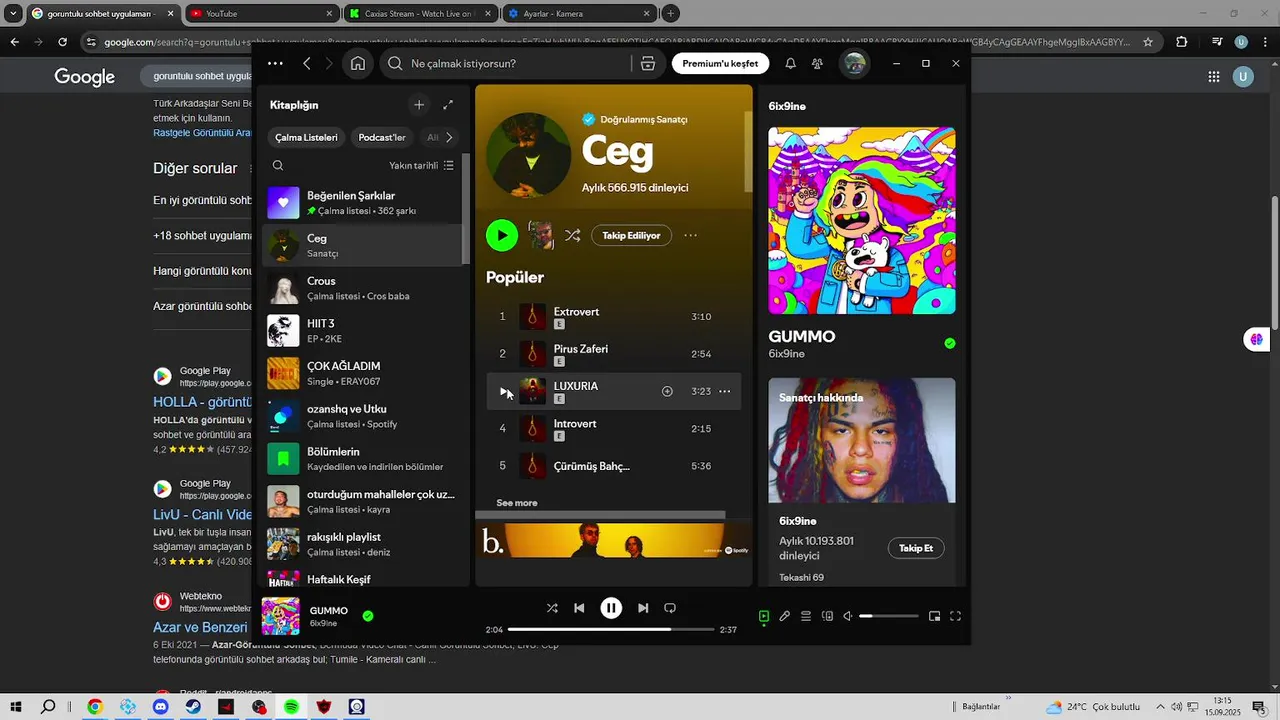The image size is (1280, 720).
Task: Open the user profile avatar in Spotify
Action: (854, 63)
